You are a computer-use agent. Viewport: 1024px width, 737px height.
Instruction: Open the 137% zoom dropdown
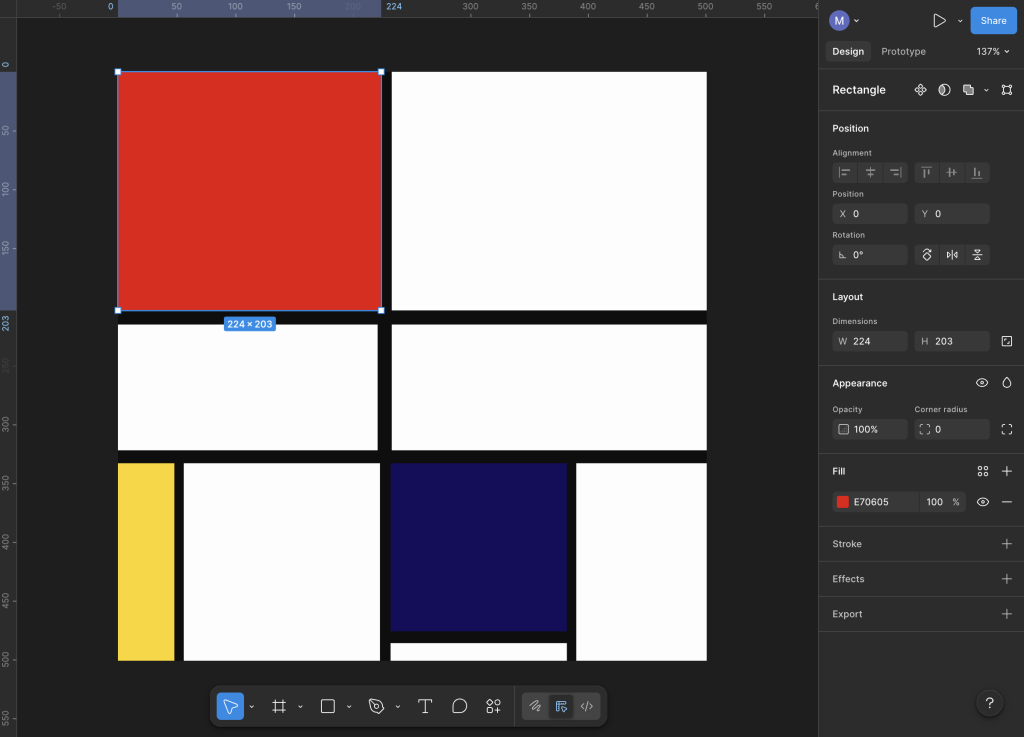click(x=993, y=52)
